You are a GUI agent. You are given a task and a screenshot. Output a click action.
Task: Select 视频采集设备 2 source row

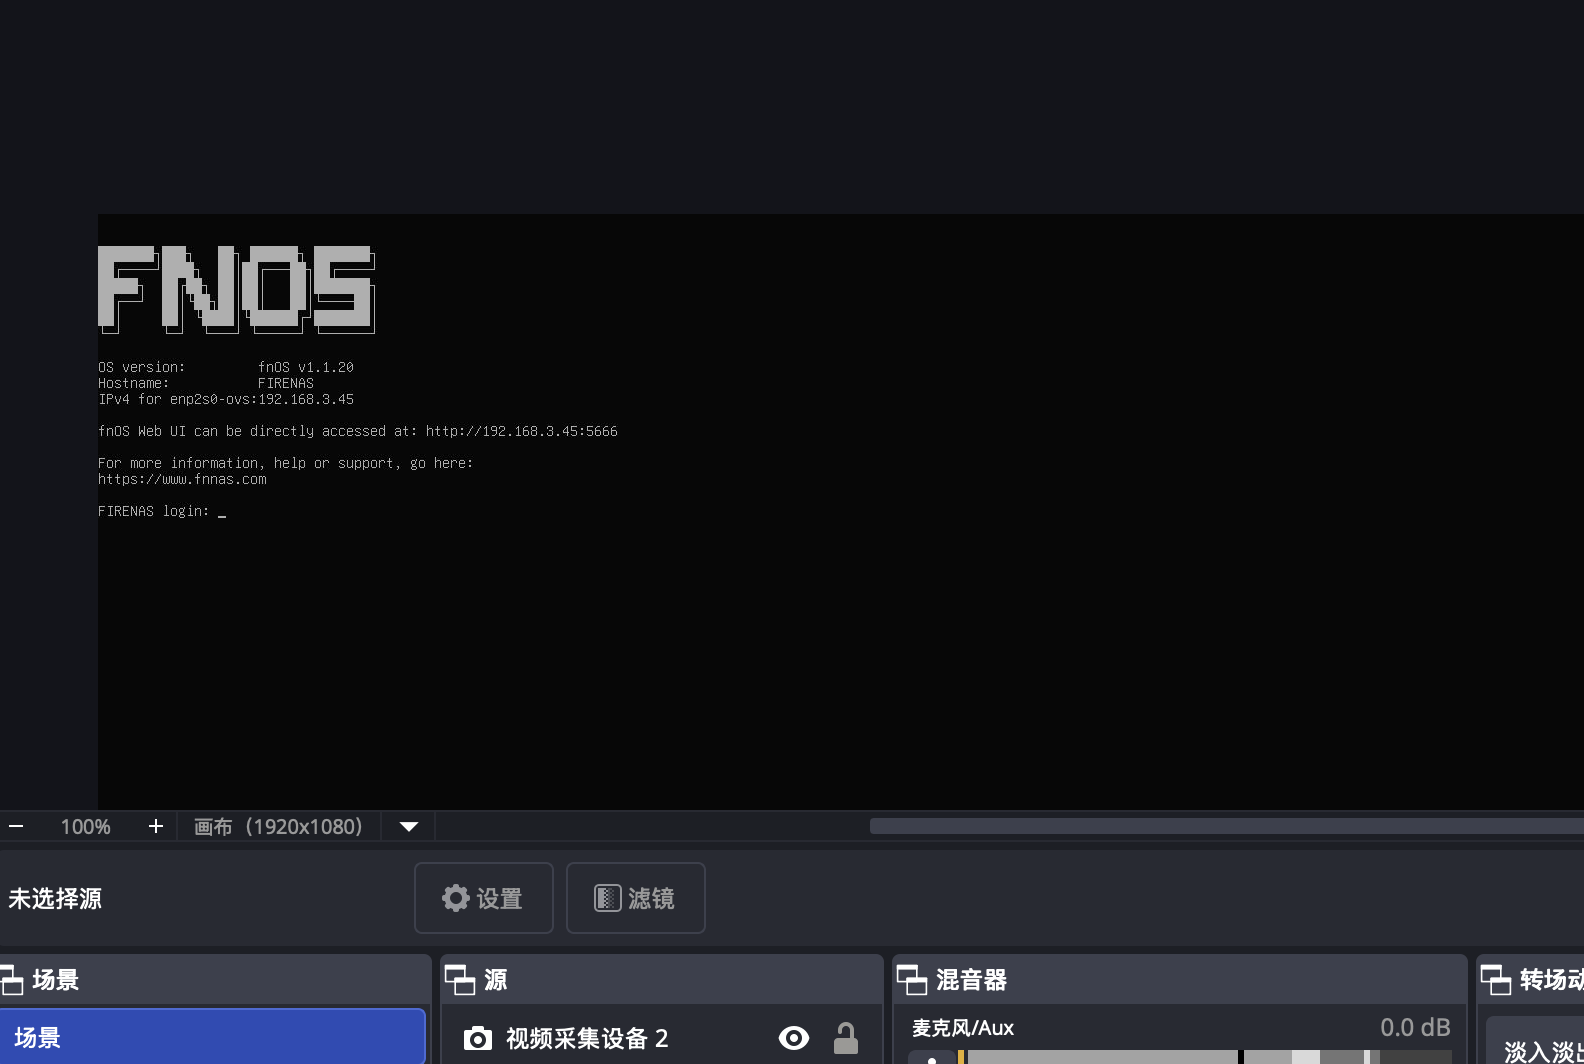pos(661,1038)
